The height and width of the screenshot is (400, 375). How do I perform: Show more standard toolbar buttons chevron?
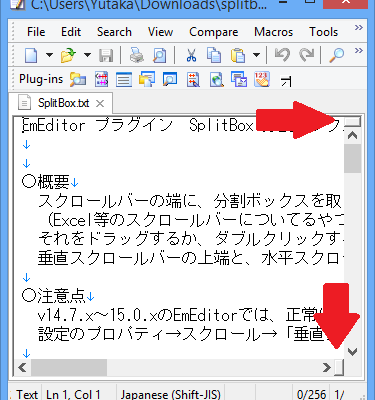click(x=359, y=51)
